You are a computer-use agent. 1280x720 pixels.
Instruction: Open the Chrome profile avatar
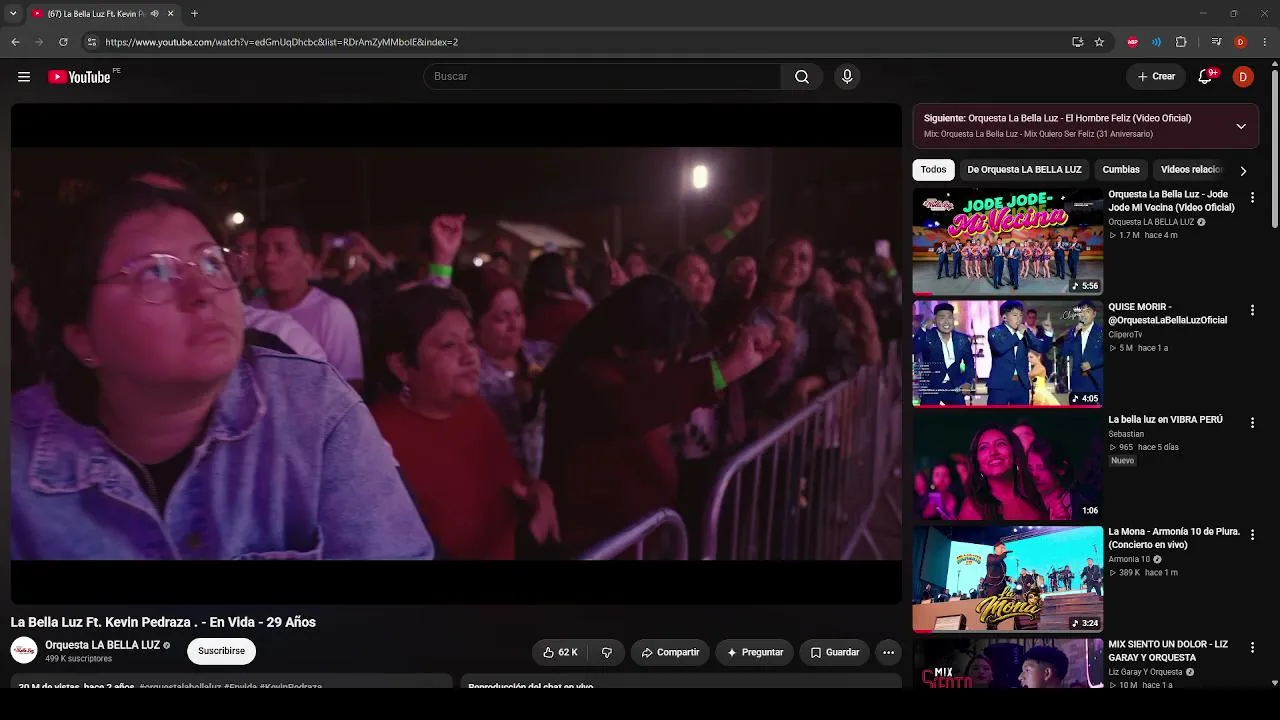coord(1240,42)
